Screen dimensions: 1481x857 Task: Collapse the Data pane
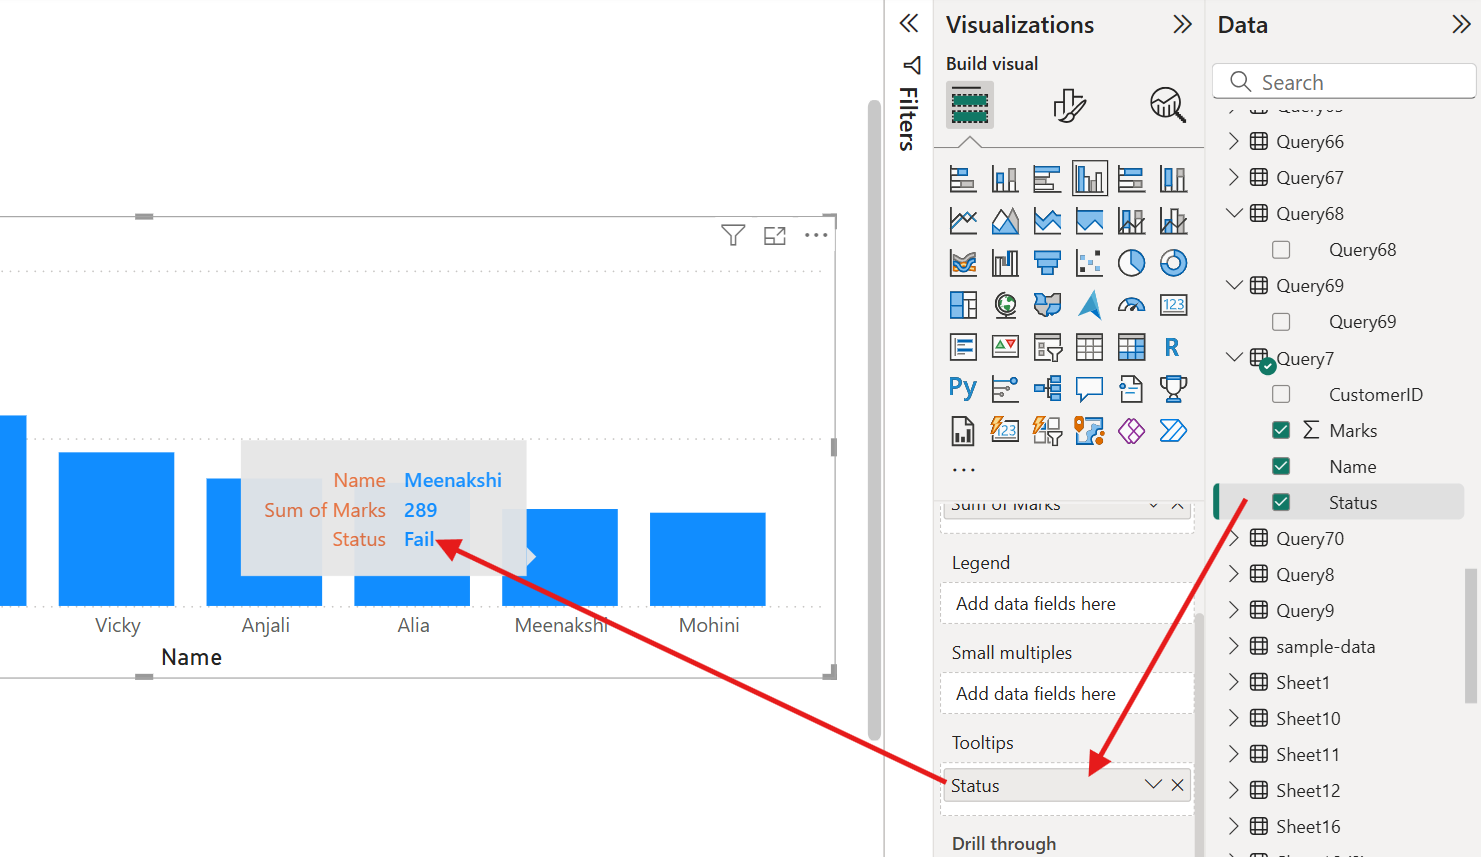[1461, 25]
